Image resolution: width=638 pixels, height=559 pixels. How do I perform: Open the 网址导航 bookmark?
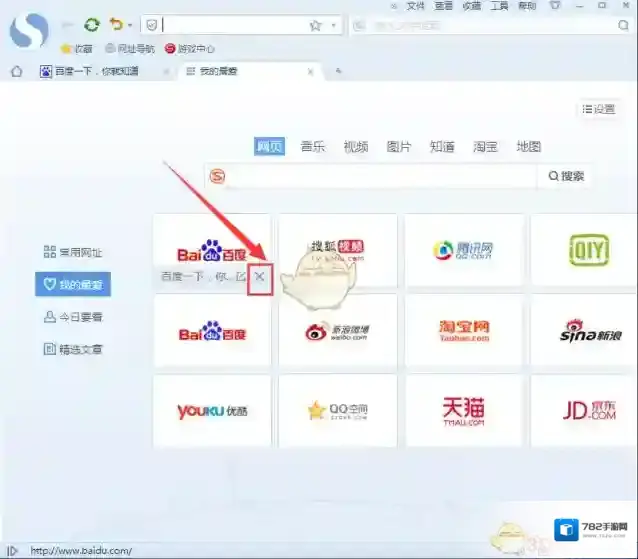point(130,49)
